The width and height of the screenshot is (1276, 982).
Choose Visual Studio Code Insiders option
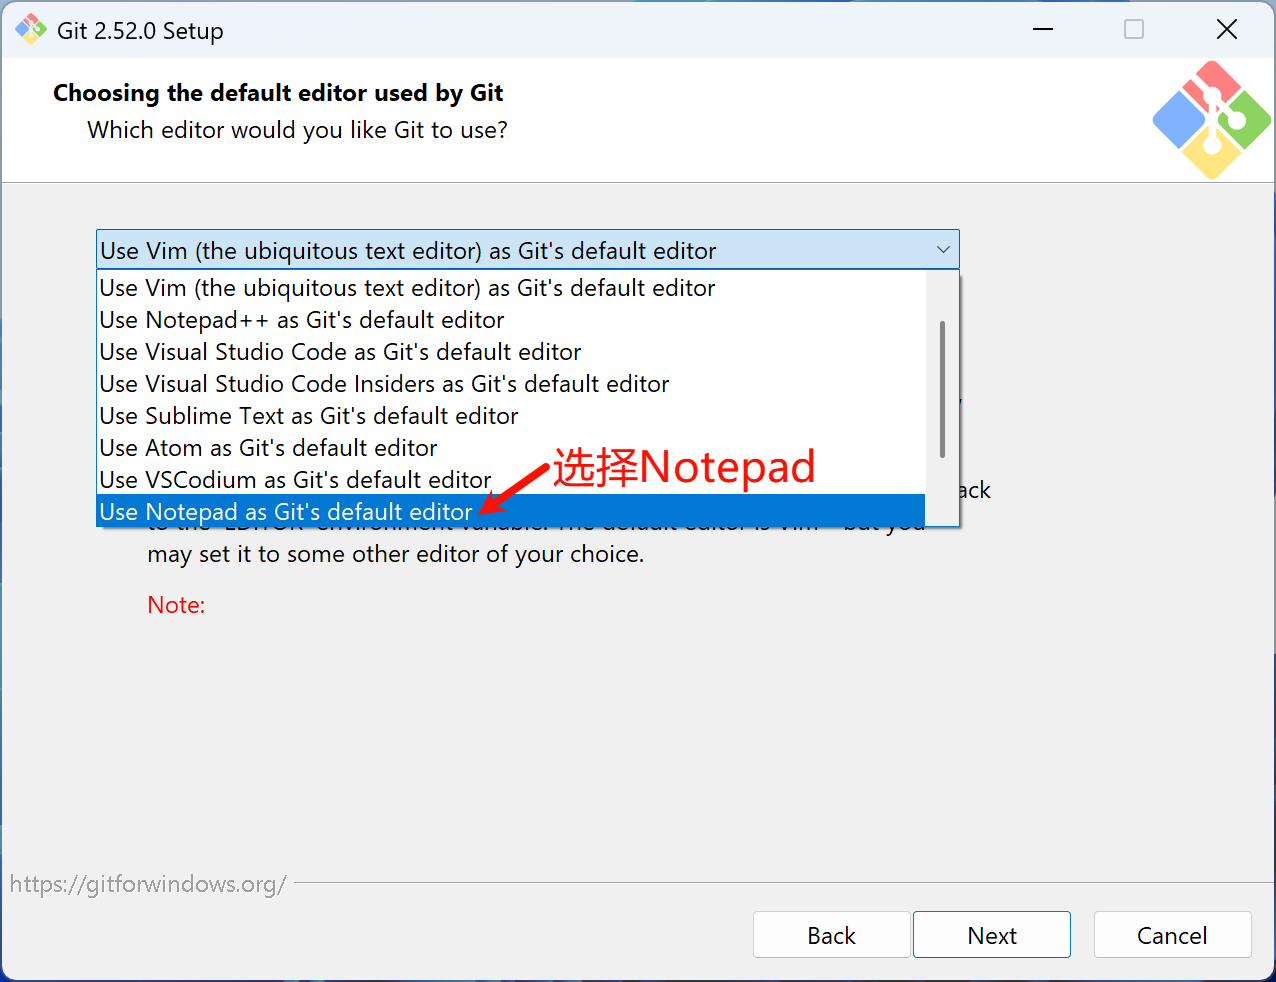384,384
